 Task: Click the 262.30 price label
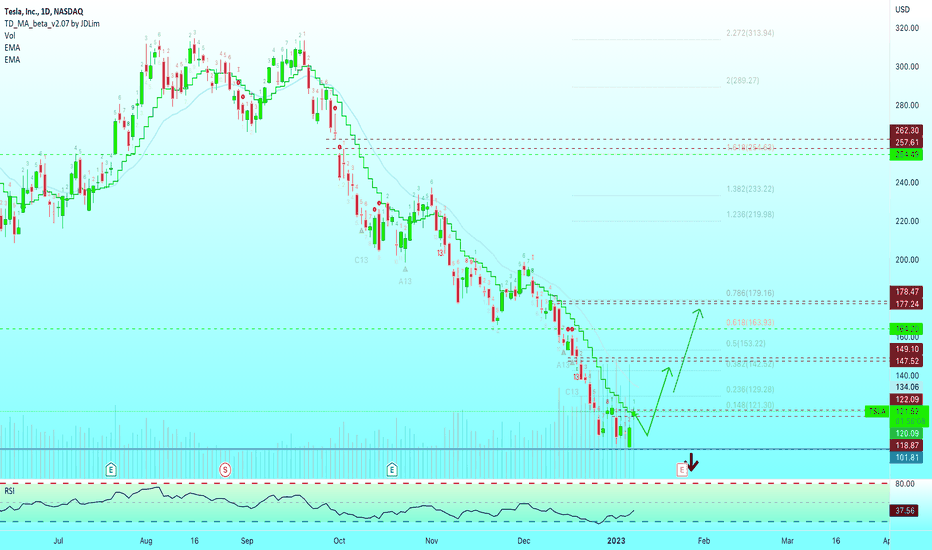click(x=906, y=130)
